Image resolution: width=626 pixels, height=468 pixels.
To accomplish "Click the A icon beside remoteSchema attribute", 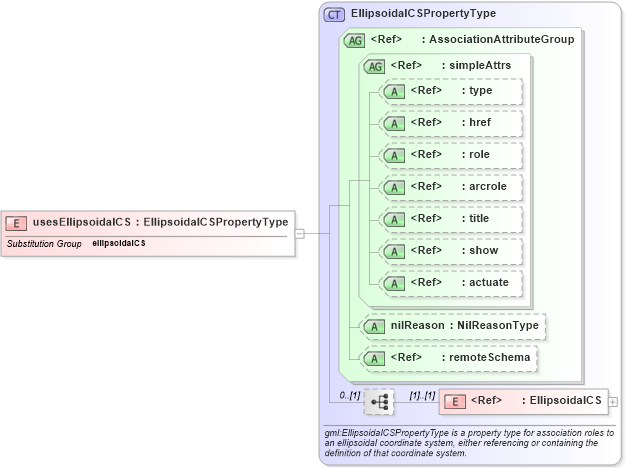I will tap(374, 359).
